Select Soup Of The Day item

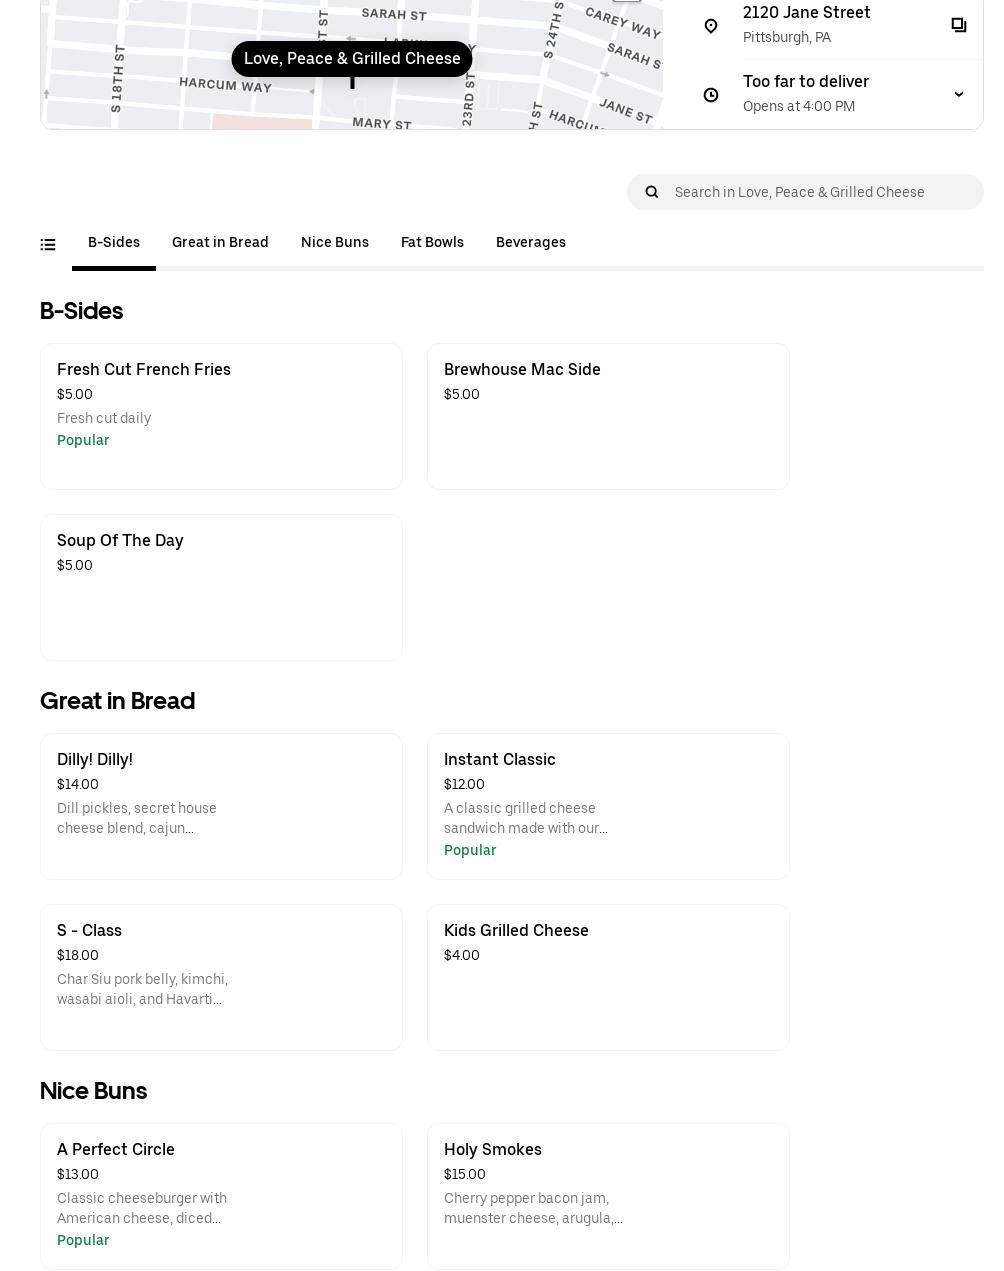tap(221, 587)
